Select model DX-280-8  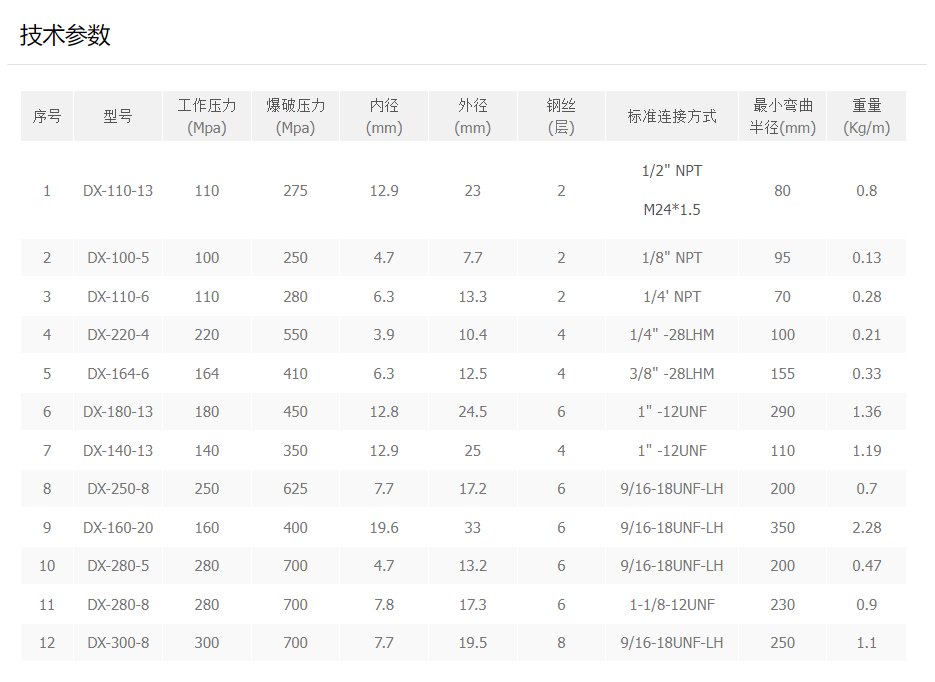pyautogui.click(x=118, y=604)
